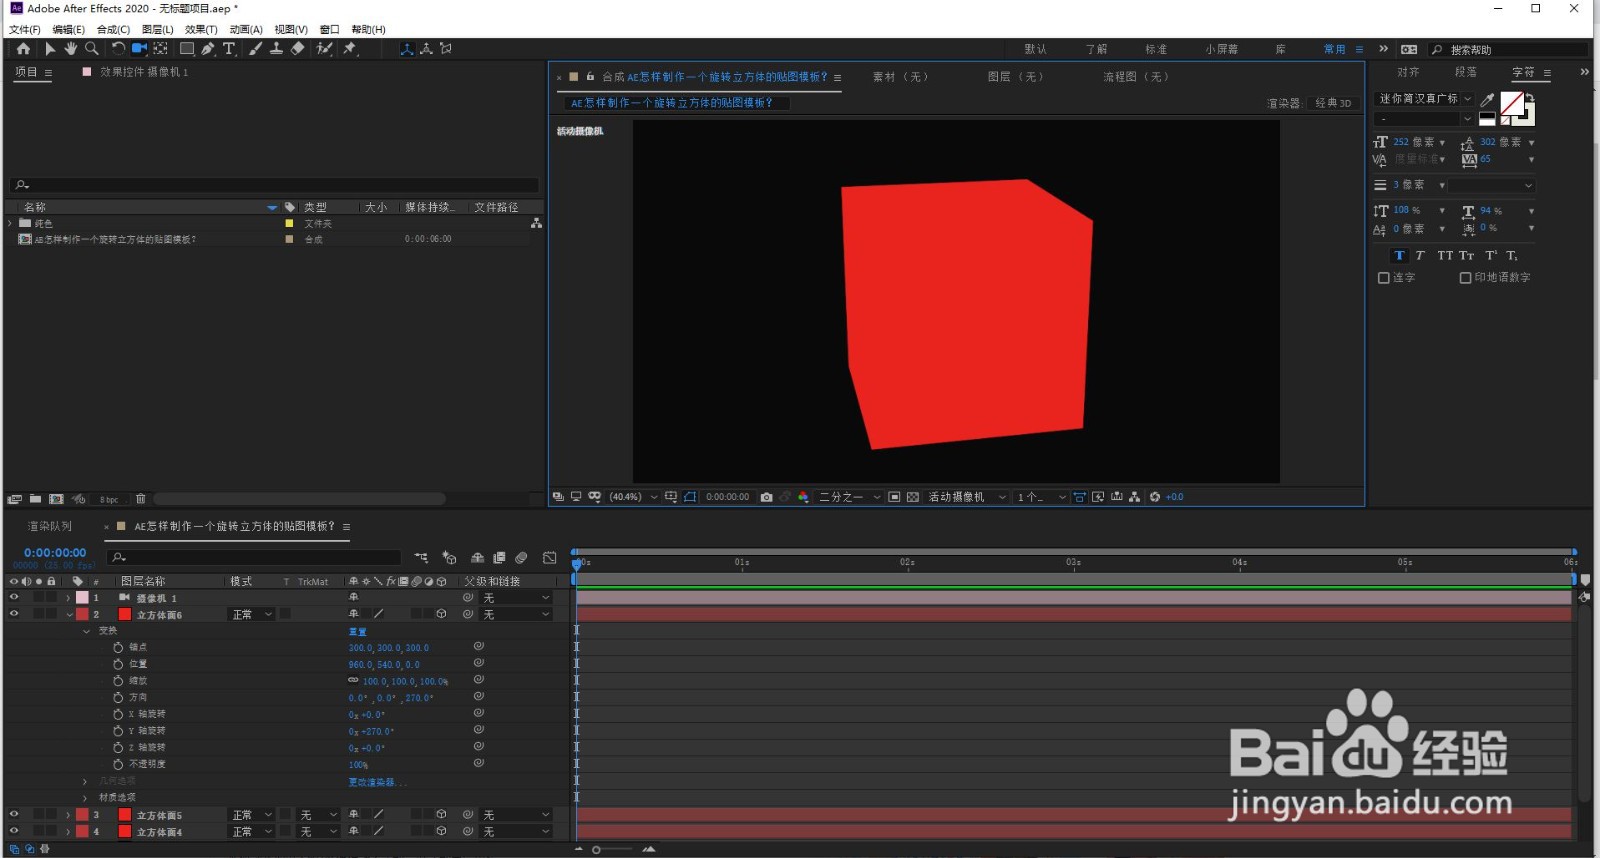Switch to the 渲染队列 tab

49,526
